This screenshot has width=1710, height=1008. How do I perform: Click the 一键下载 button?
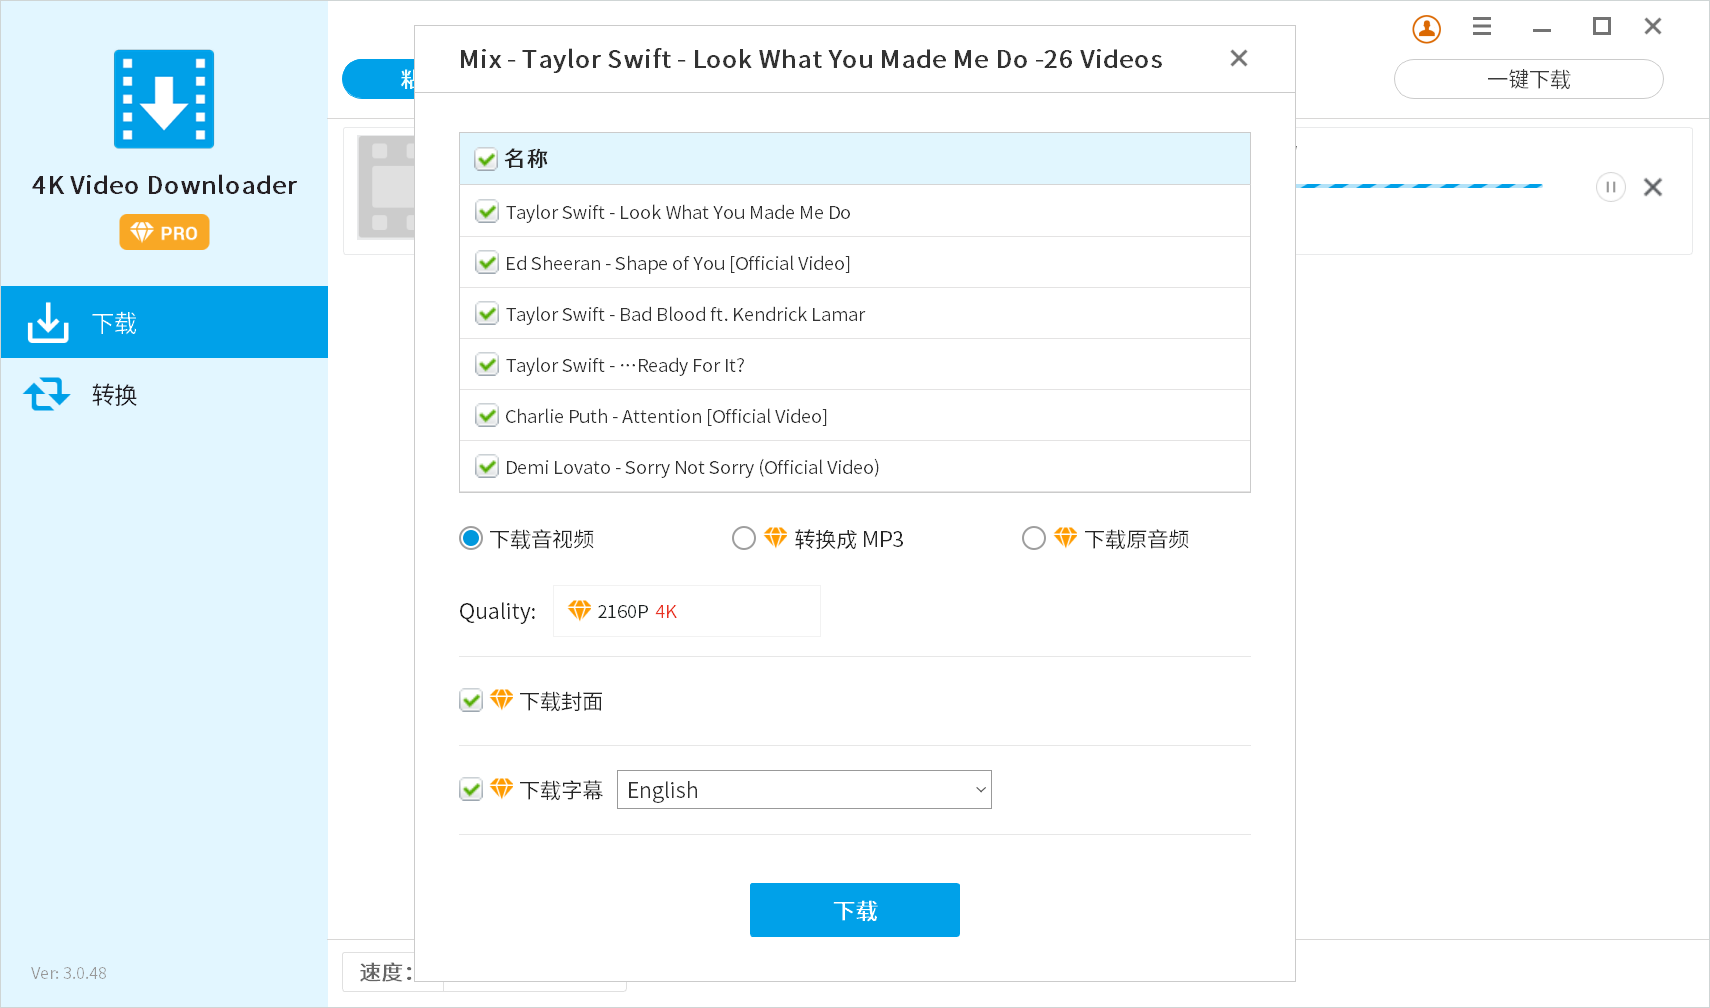[1529, 79]
